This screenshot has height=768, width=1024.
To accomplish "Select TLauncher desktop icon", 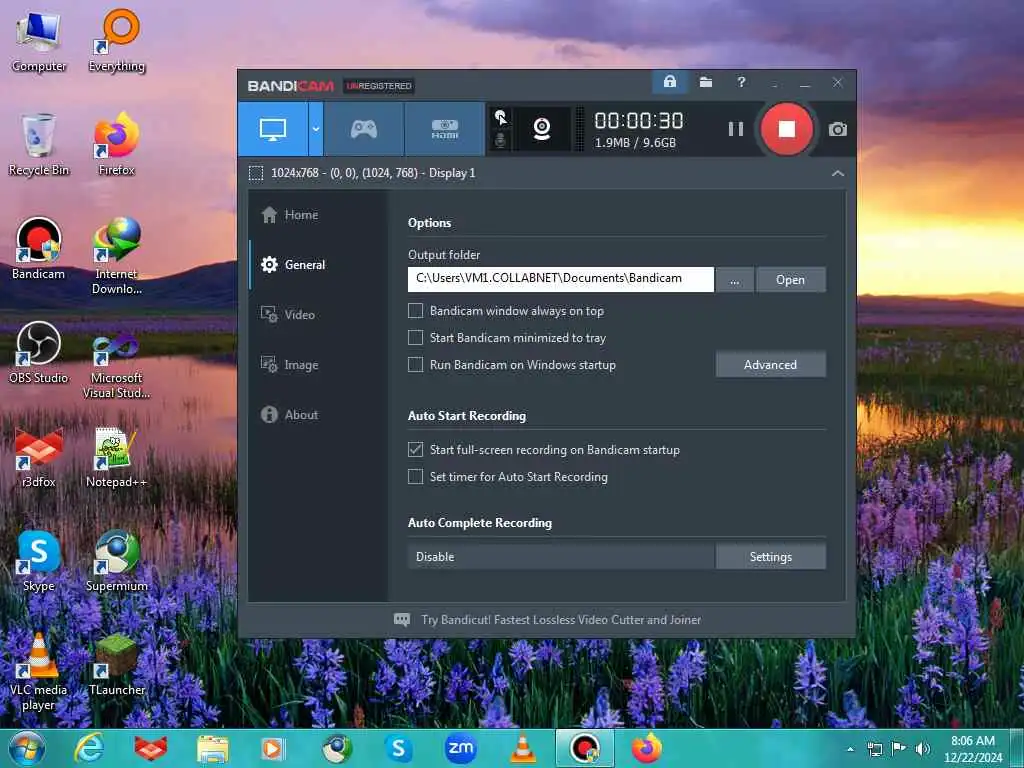I will (116, 664).
